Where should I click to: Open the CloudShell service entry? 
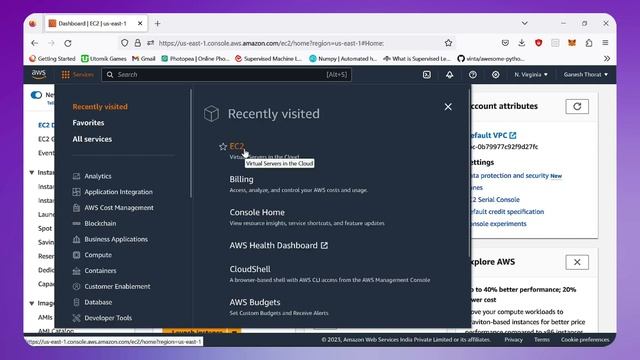(250, 269)
